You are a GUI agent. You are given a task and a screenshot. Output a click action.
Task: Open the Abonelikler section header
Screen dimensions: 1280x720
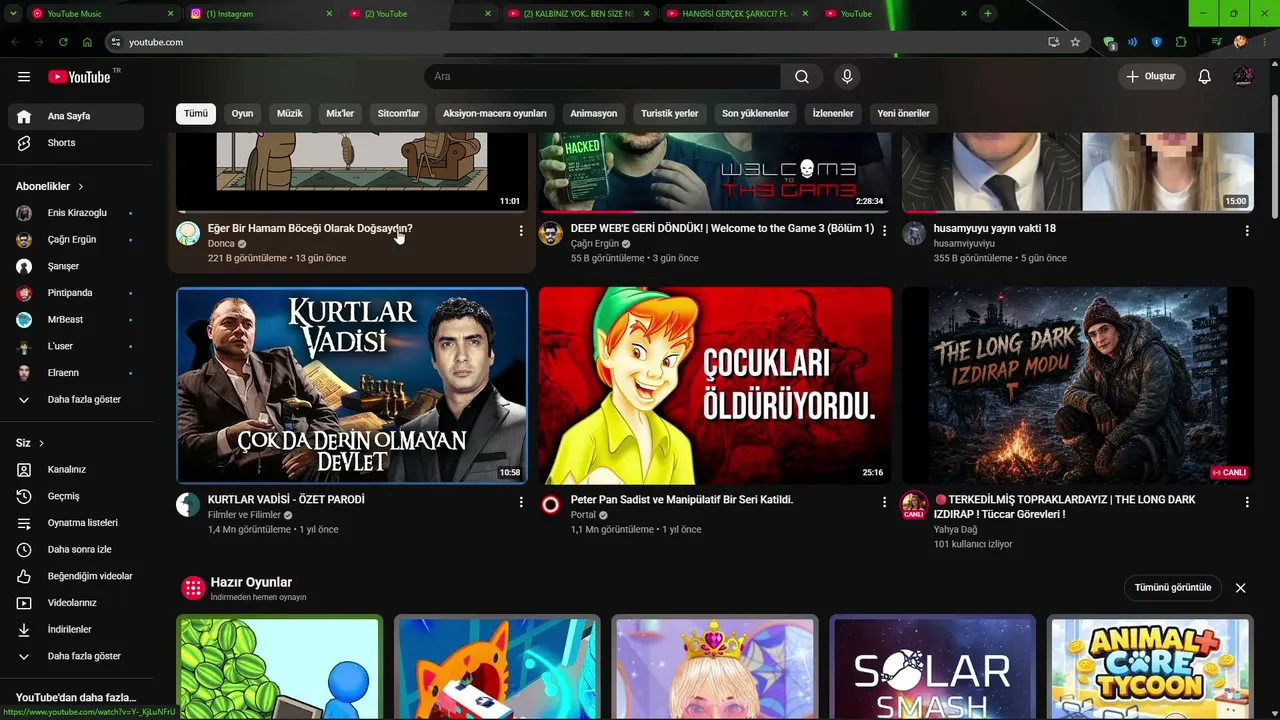click(50, 187)
